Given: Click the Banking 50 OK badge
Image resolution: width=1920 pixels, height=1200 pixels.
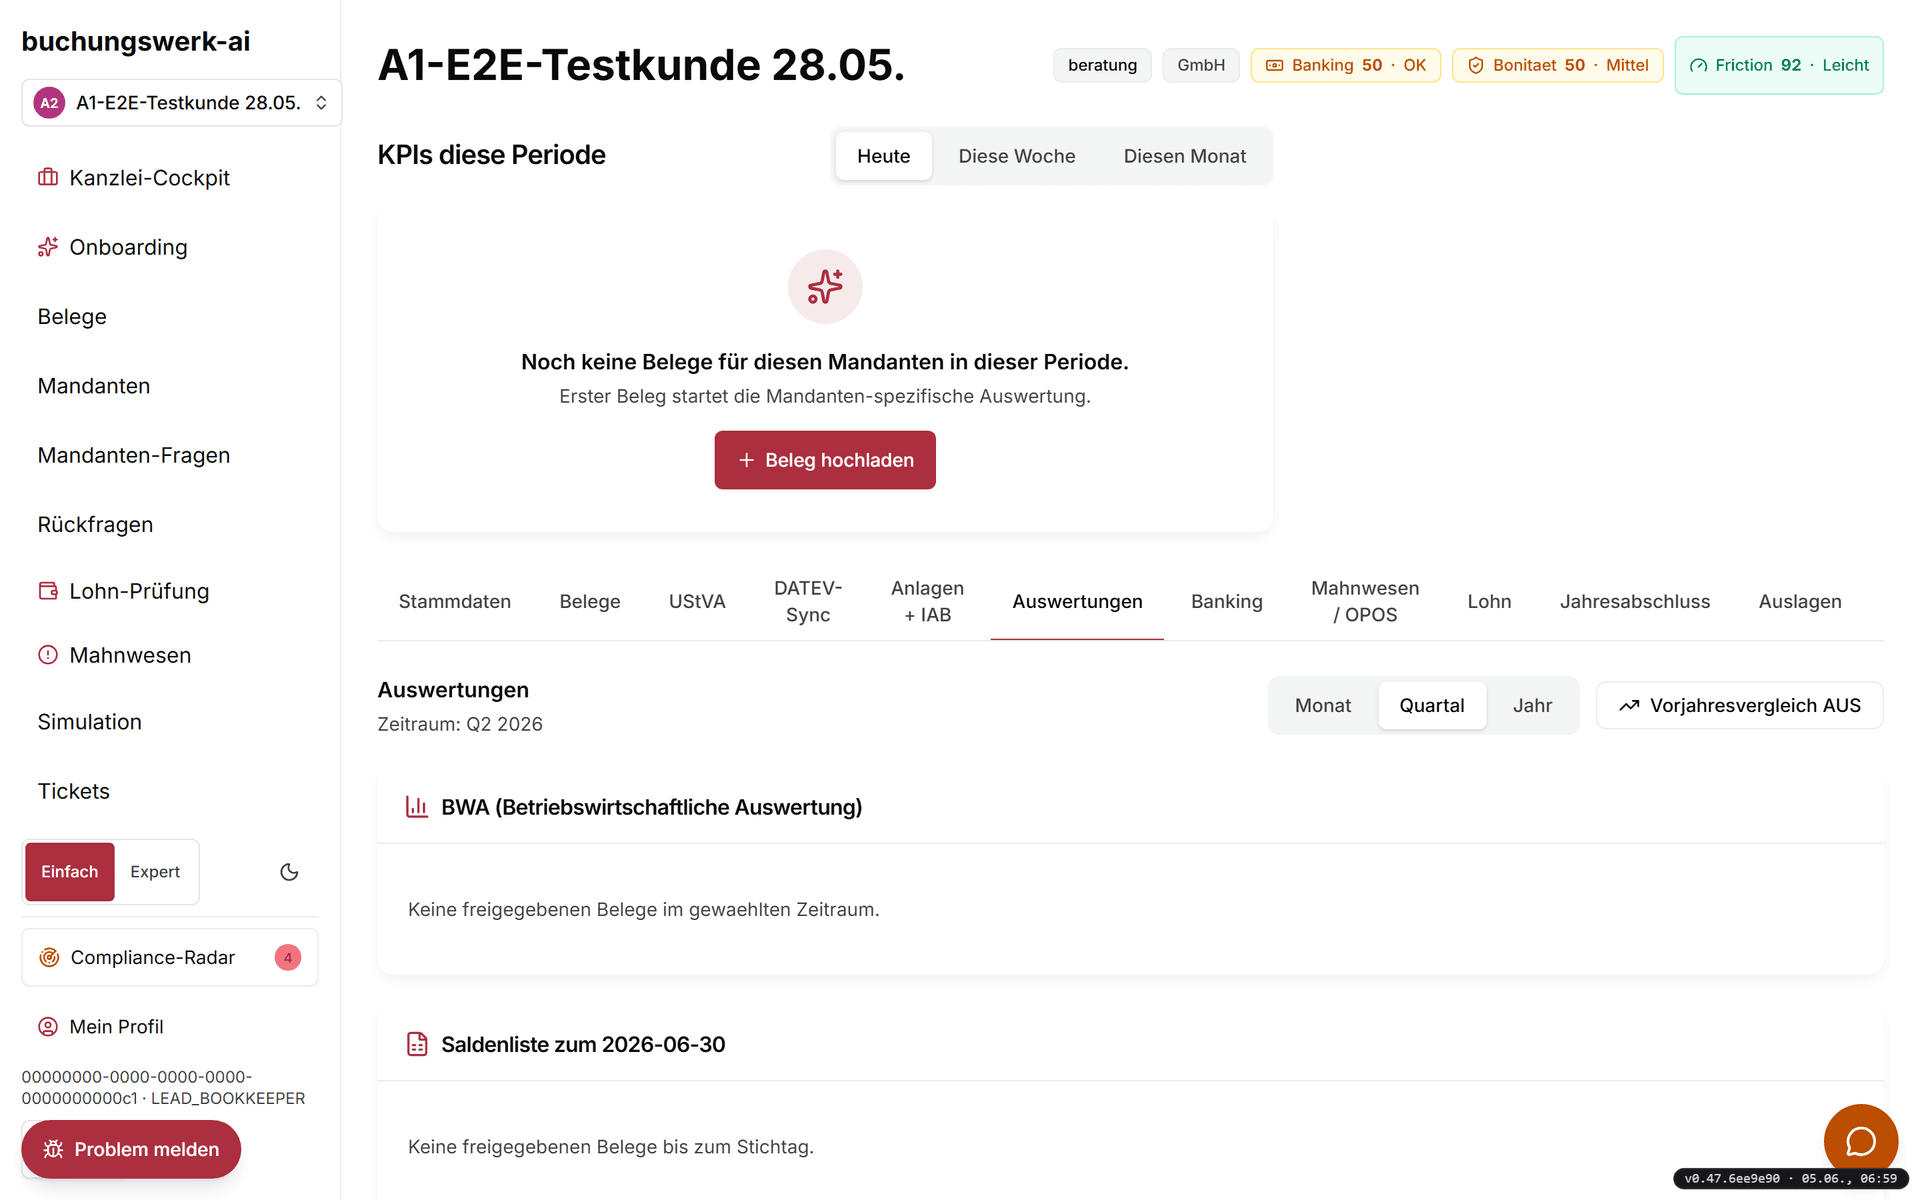Looking at the screenshot, I should 1346,65.
